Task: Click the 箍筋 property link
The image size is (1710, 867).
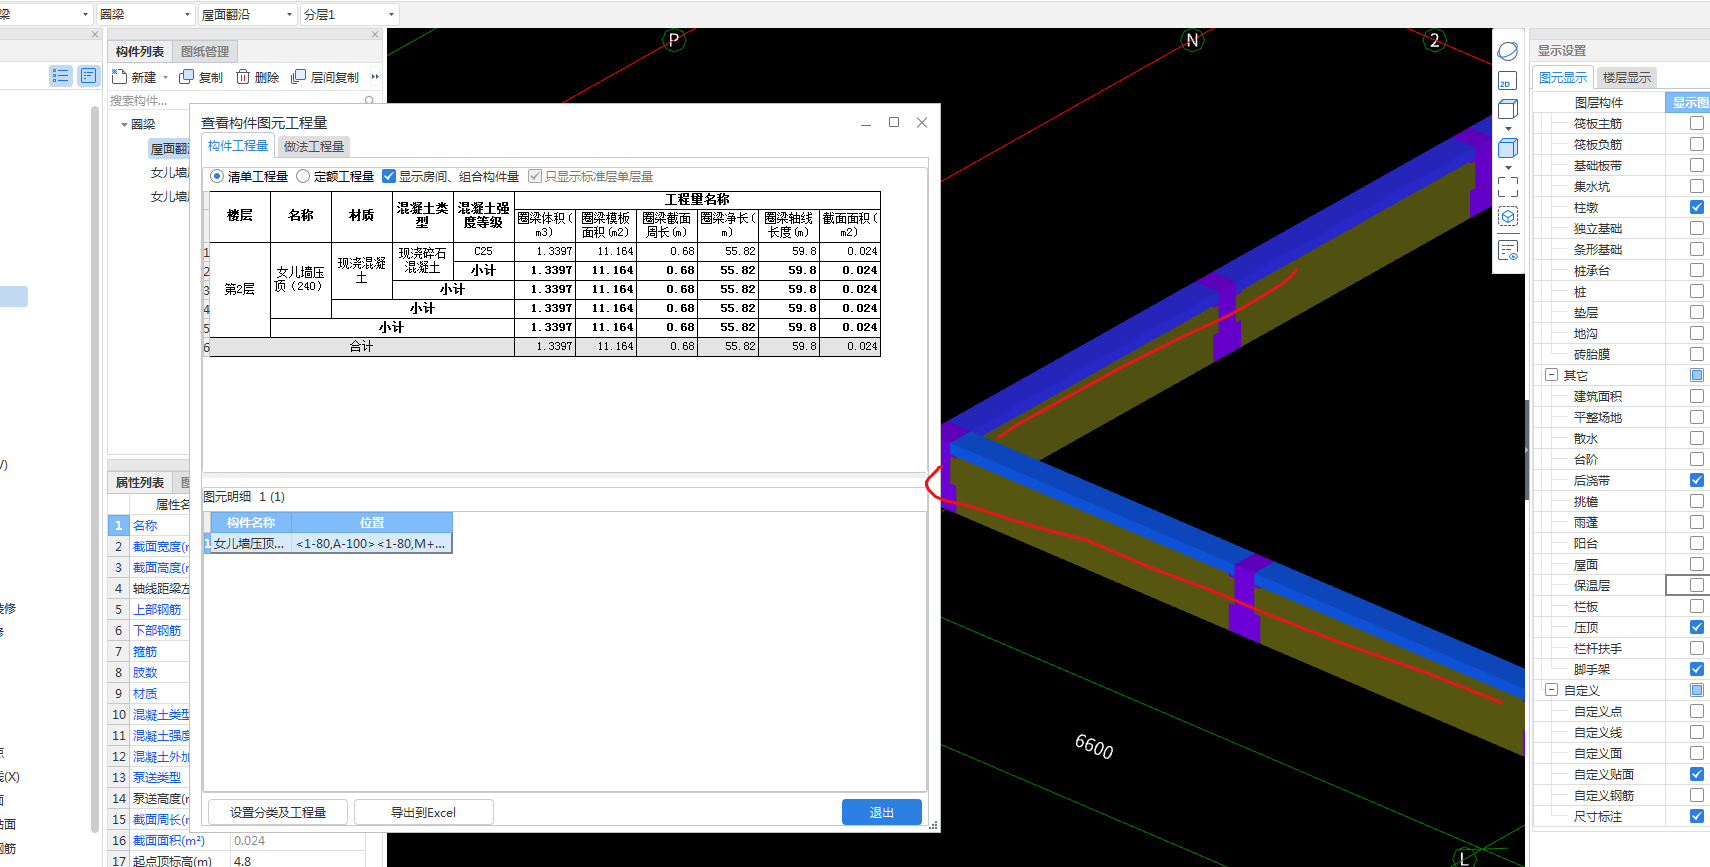Action: pos(145,652)
